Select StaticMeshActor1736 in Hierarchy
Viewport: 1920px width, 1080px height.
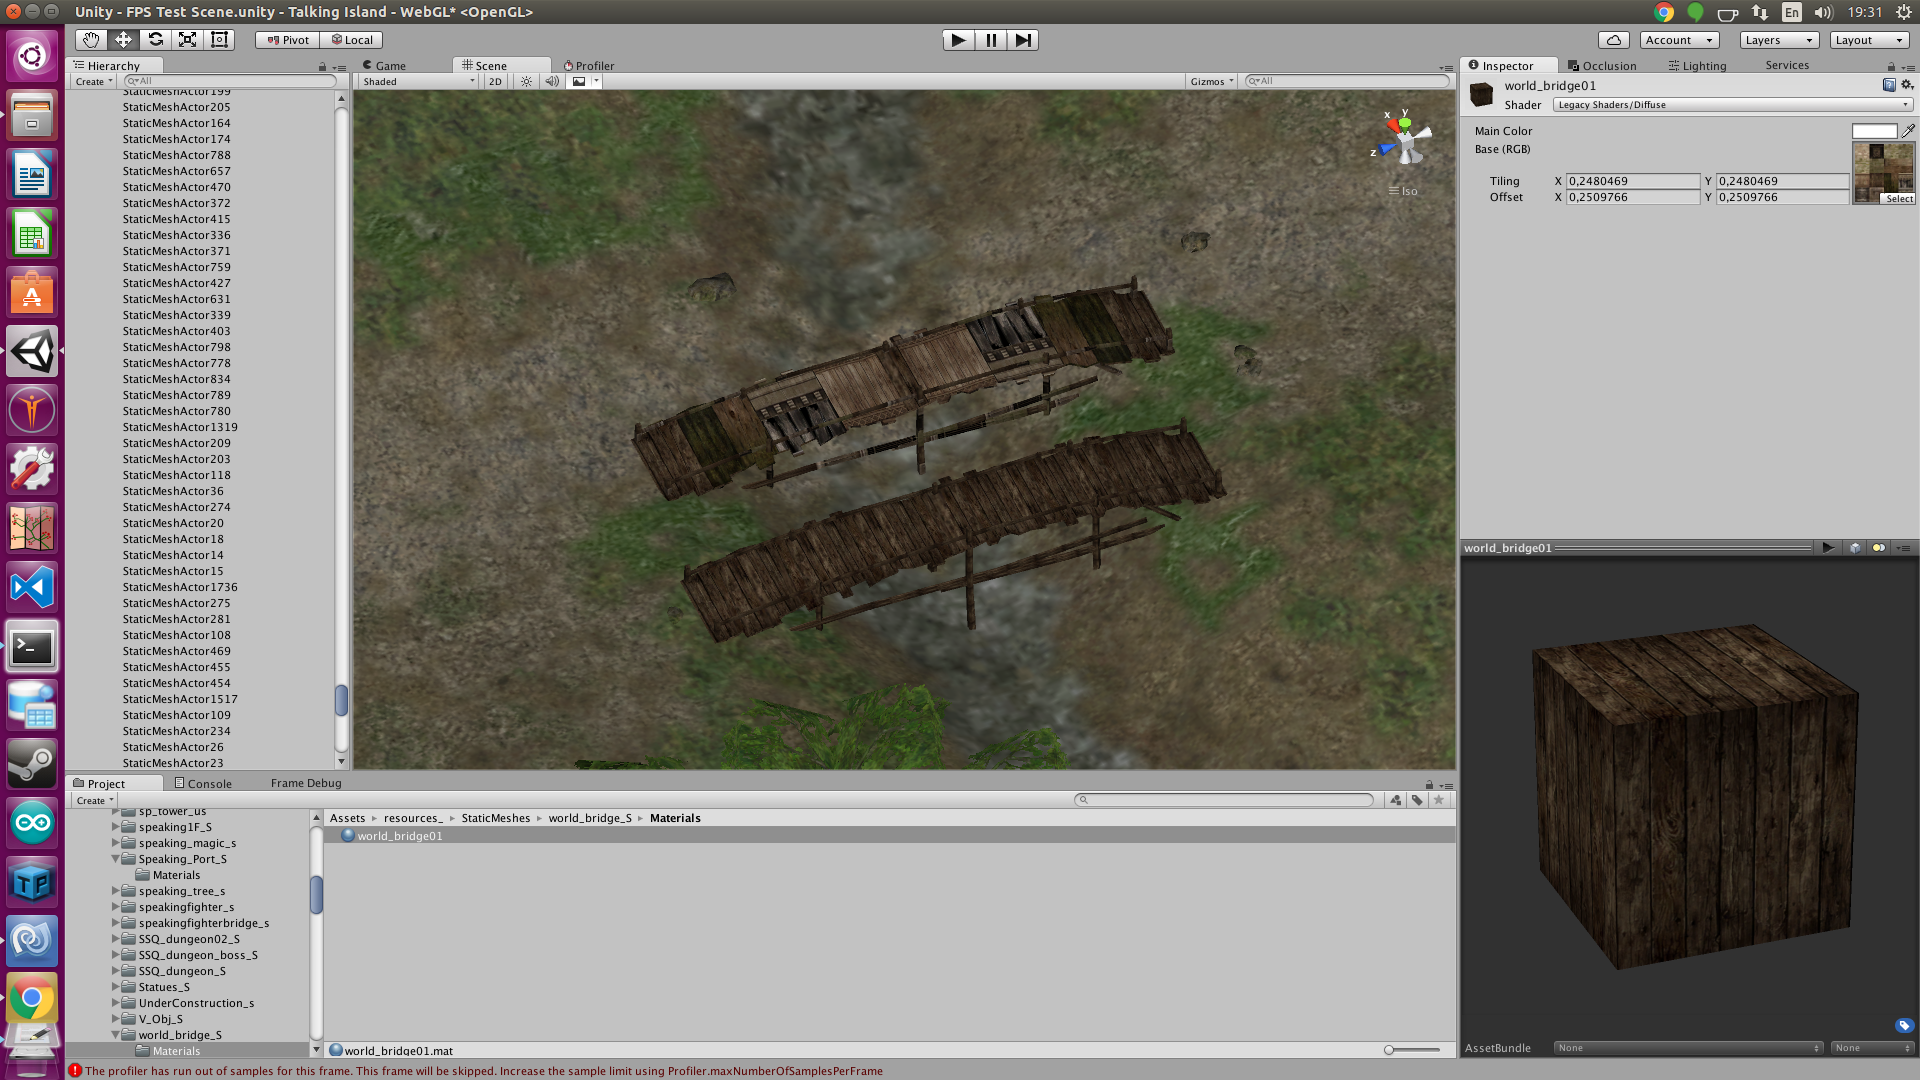tap(180, 587)
